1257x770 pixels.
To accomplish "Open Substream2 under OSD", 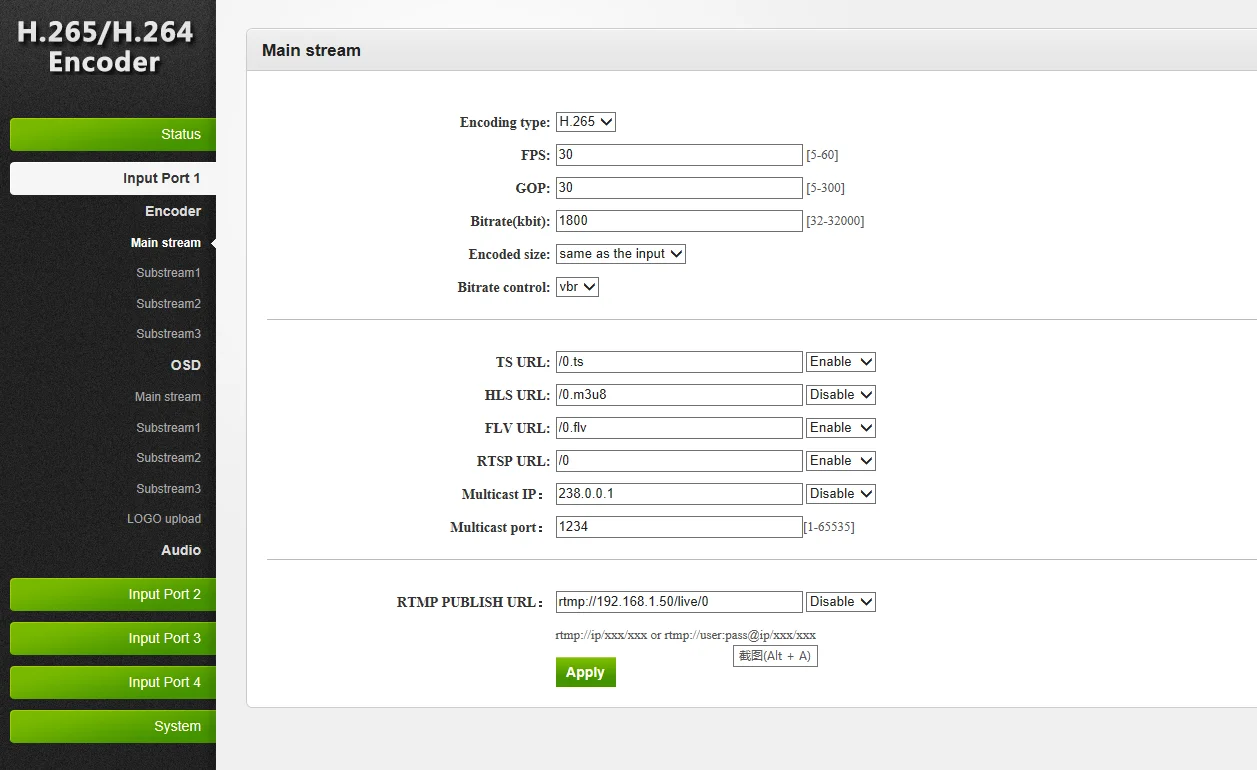I will [x=168, y=458].
